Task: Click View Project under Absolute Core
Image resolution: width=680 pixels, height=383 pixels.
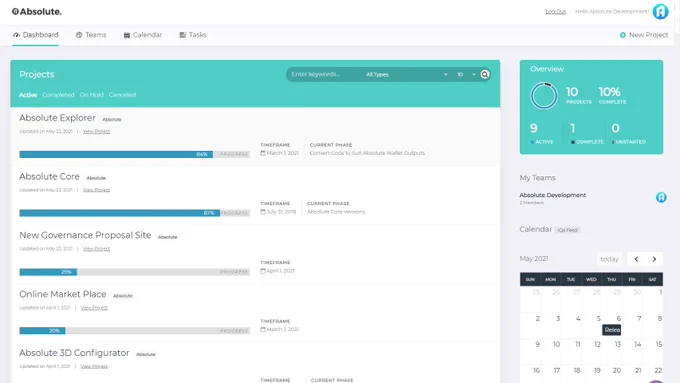Action: (x=96, y=190)
